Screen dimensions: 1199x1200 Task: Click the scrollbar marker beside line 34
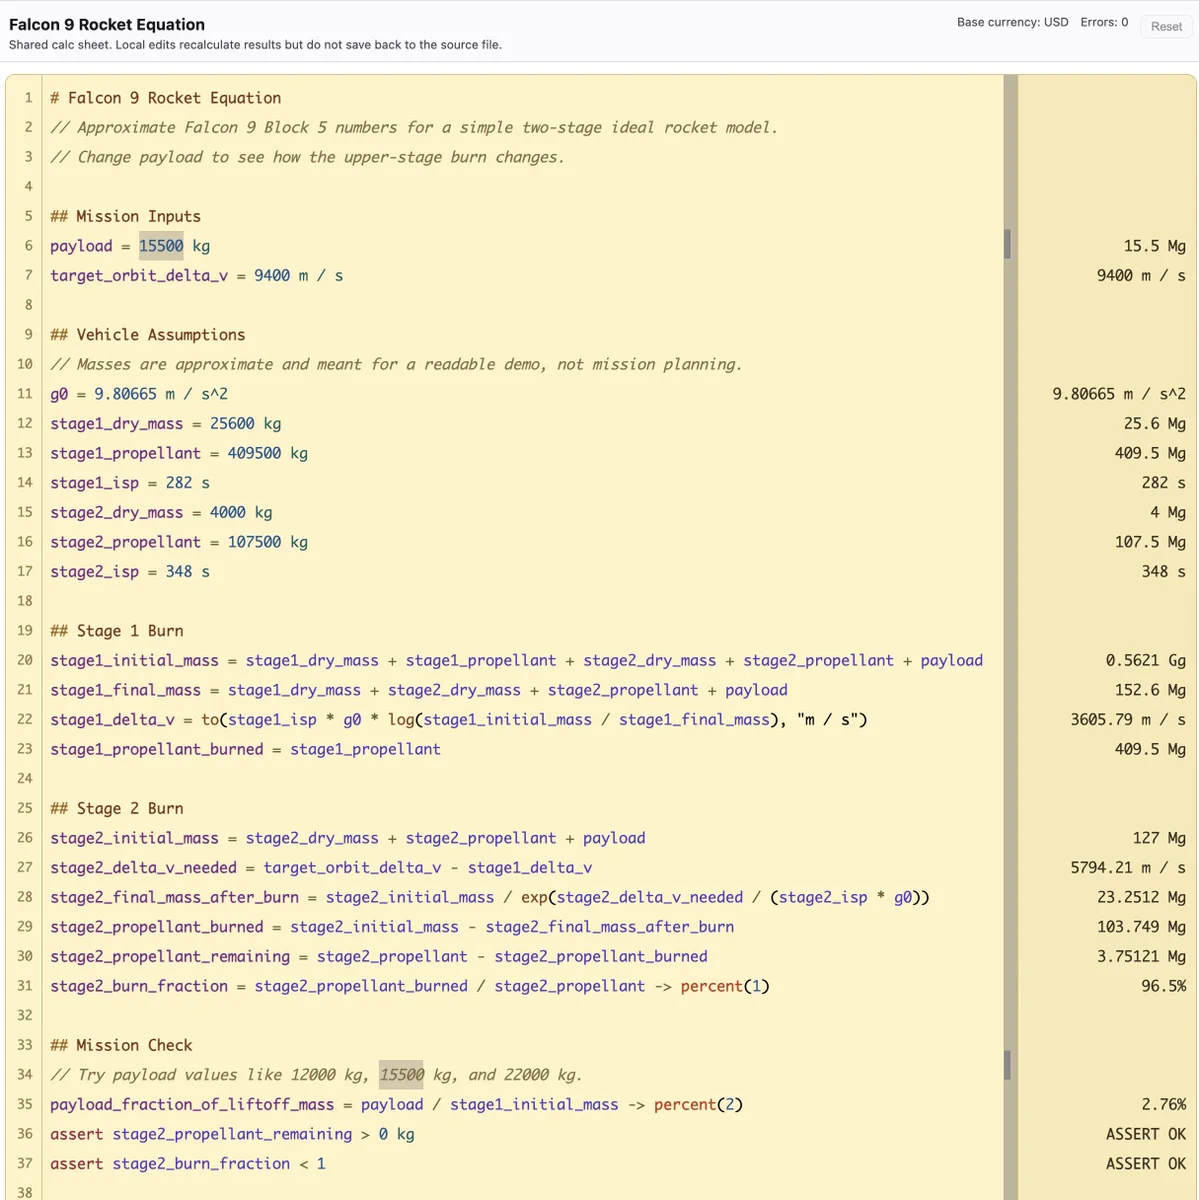(x=1007, y=1065)
